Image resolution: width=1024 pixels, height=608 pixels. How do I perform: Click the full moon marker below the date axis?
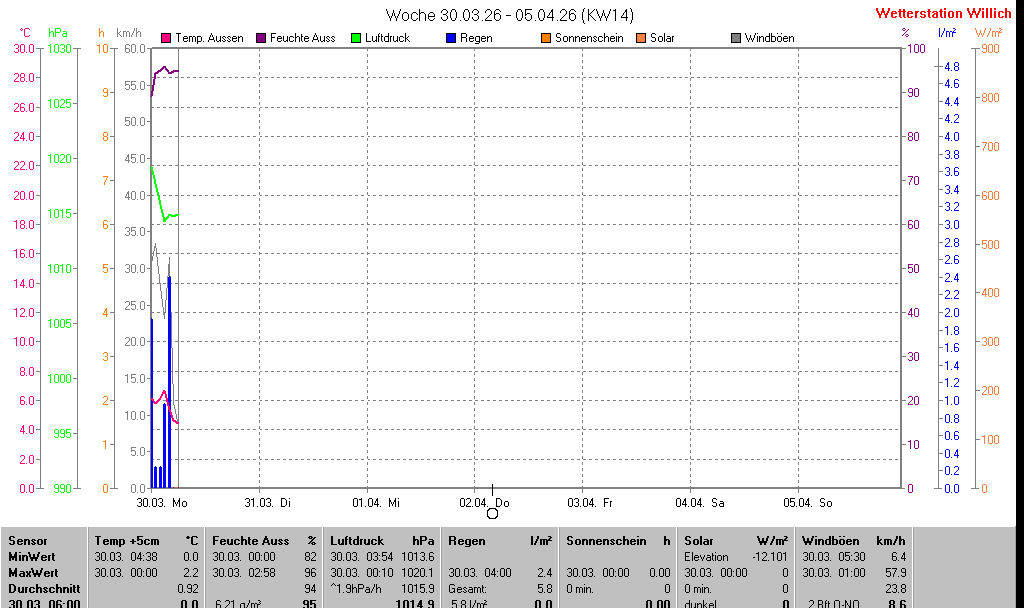(x=492, y=514)
